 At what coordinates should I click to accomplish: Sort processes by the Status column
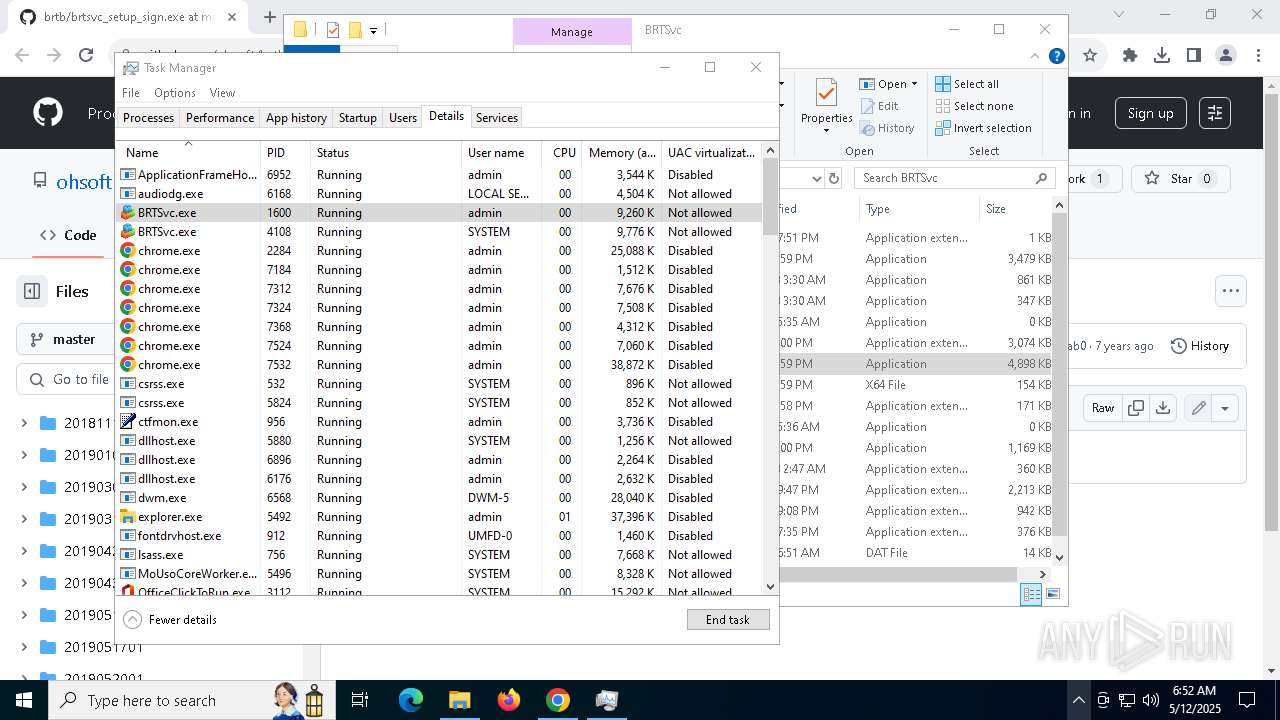385,152
